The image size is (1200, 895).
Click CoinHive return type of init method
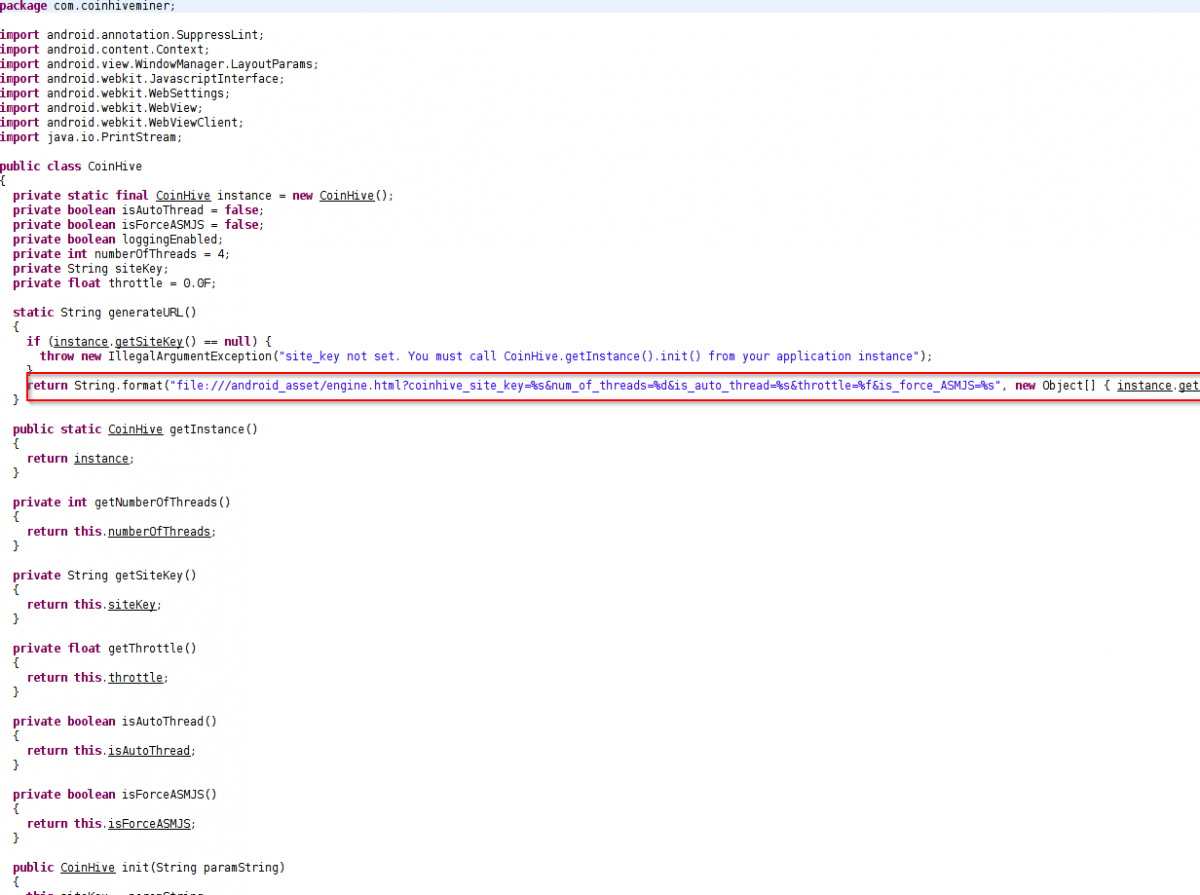(86, 868)
